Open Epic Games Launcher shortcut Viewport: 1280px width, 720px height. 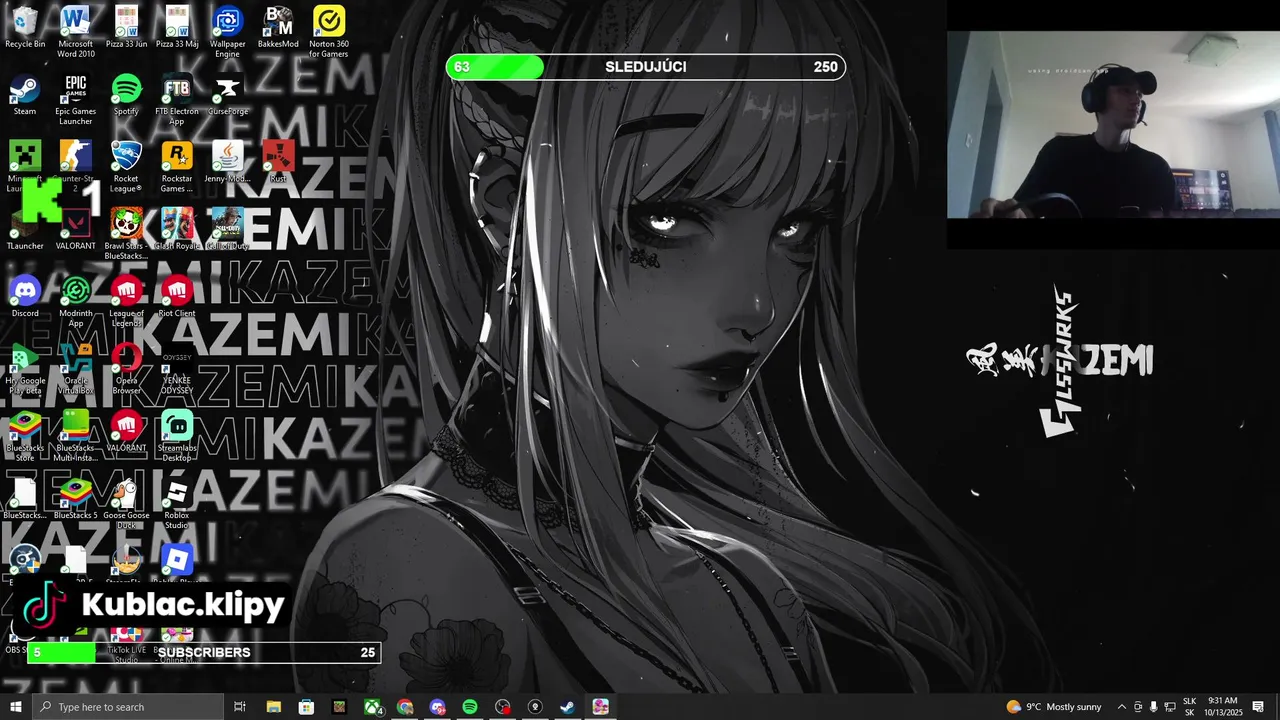tap(76, 99)
